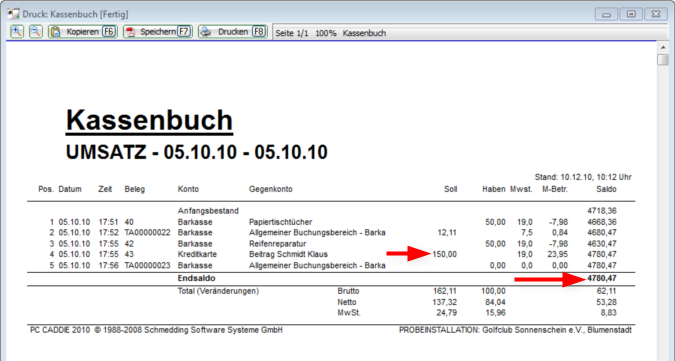Click the Haben column header
The height and width of the screenshot is (361, 675).
pos(494,189)
